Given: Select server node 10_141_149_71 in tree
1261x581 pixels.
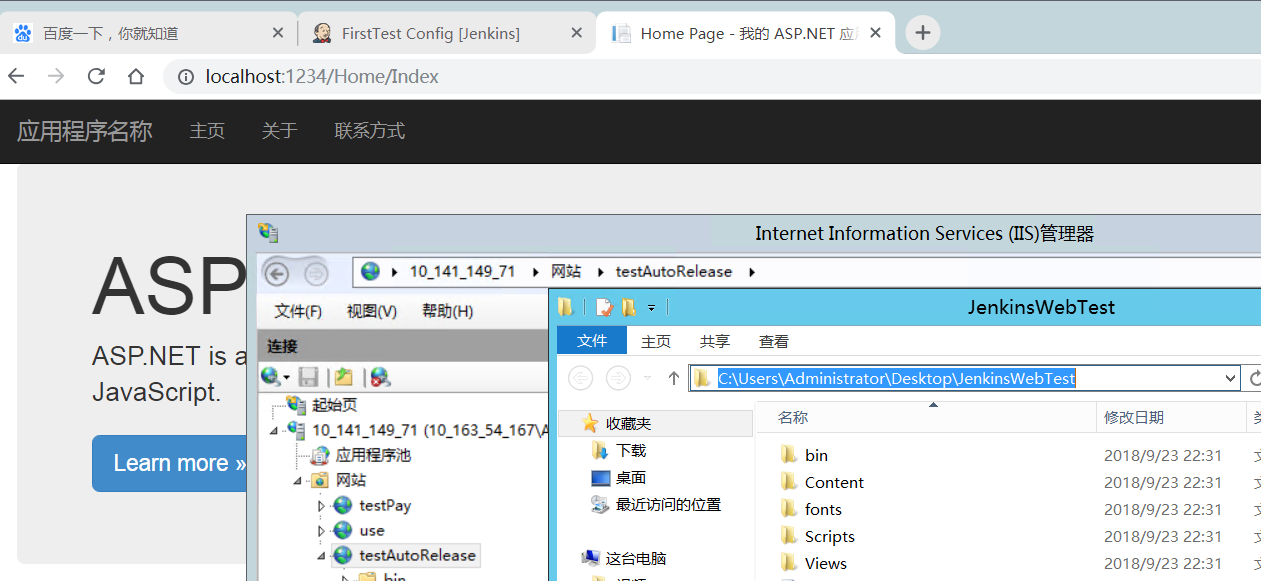Looking at the screenshot, I should (x=430, y=430).
